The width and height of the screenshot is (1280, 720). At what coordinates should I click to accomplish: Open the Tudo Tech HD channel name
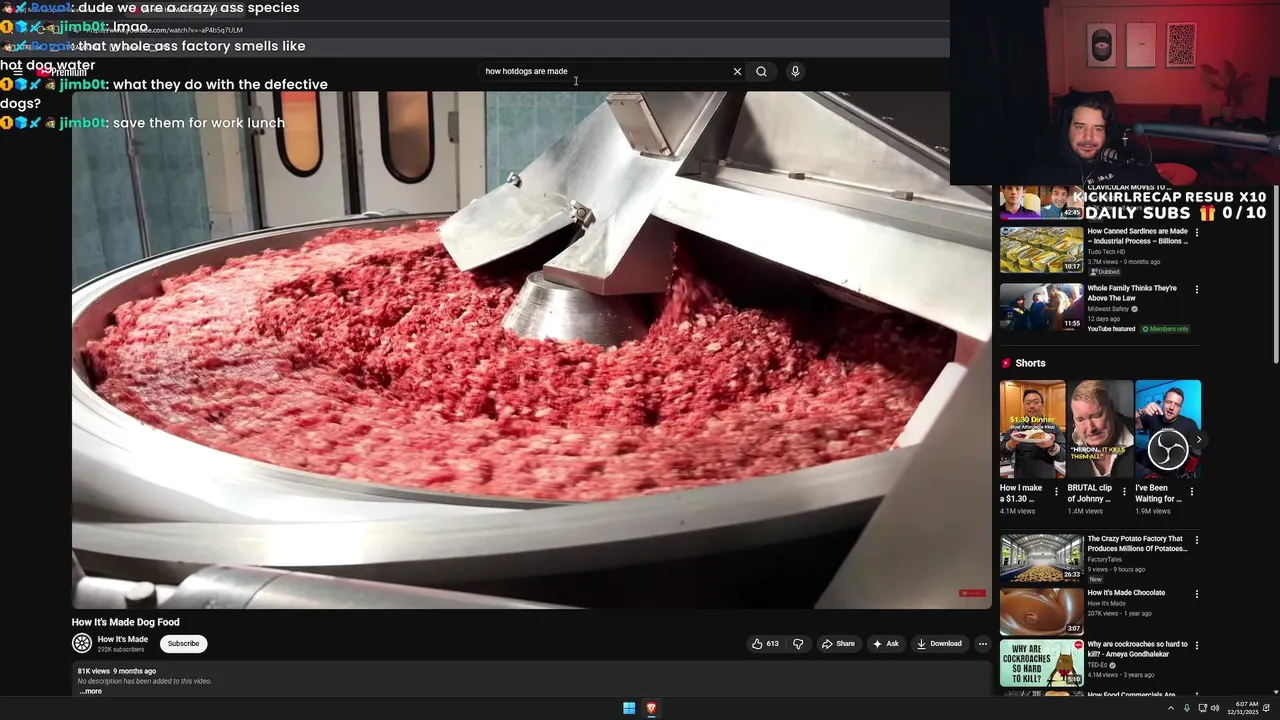[x=1106, y=252]
